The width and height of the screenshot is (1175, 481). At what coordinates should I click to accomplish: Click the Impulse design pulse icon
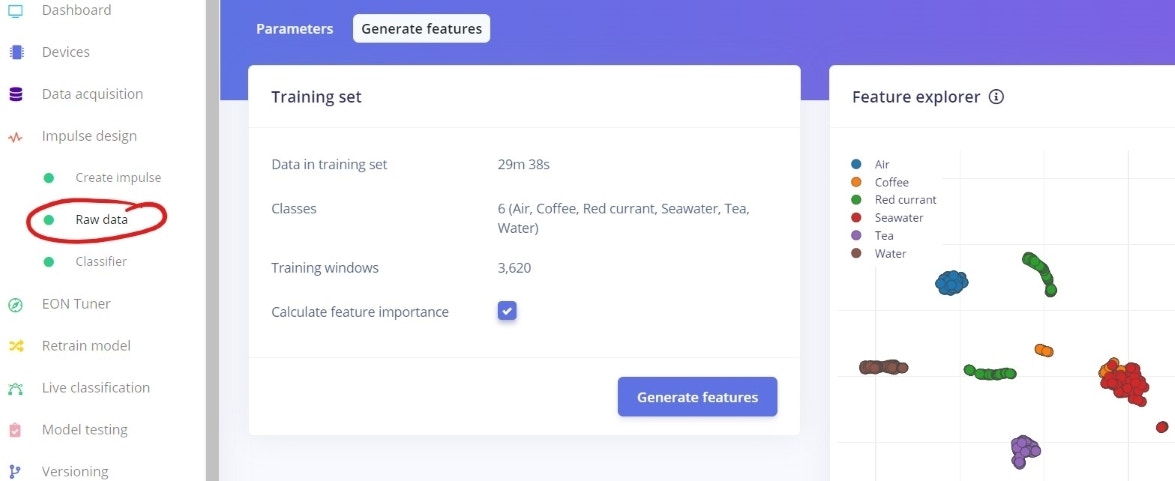(x=16, y=137)
